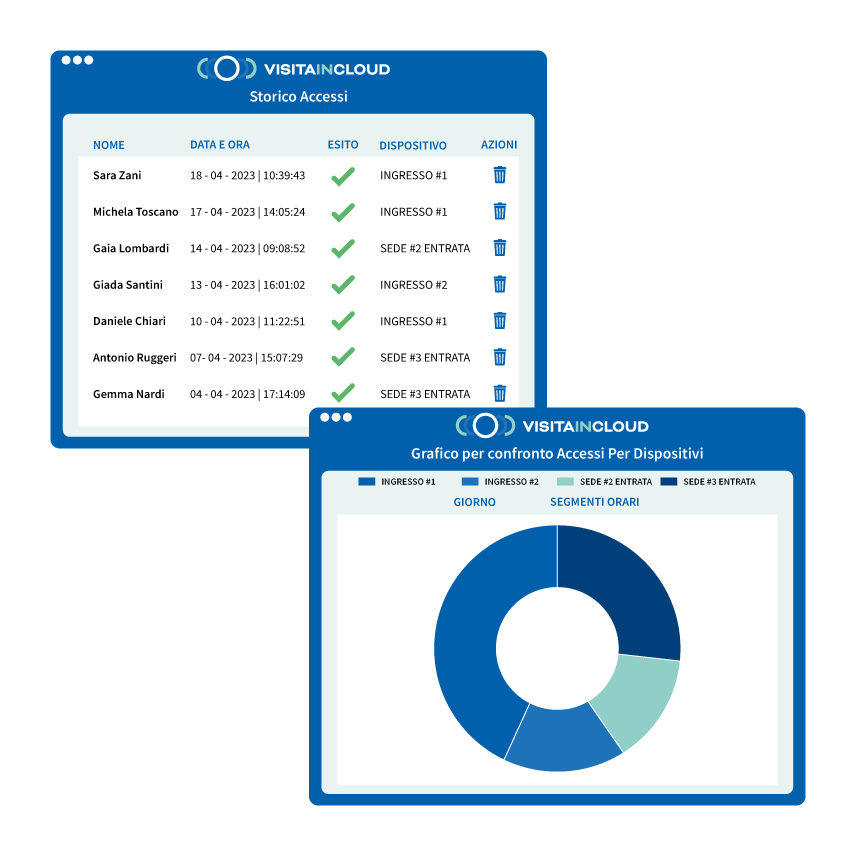
Task: Click the timestamp 04 - 04 - 2023 | 17:14:09
Action: point(248,394)
